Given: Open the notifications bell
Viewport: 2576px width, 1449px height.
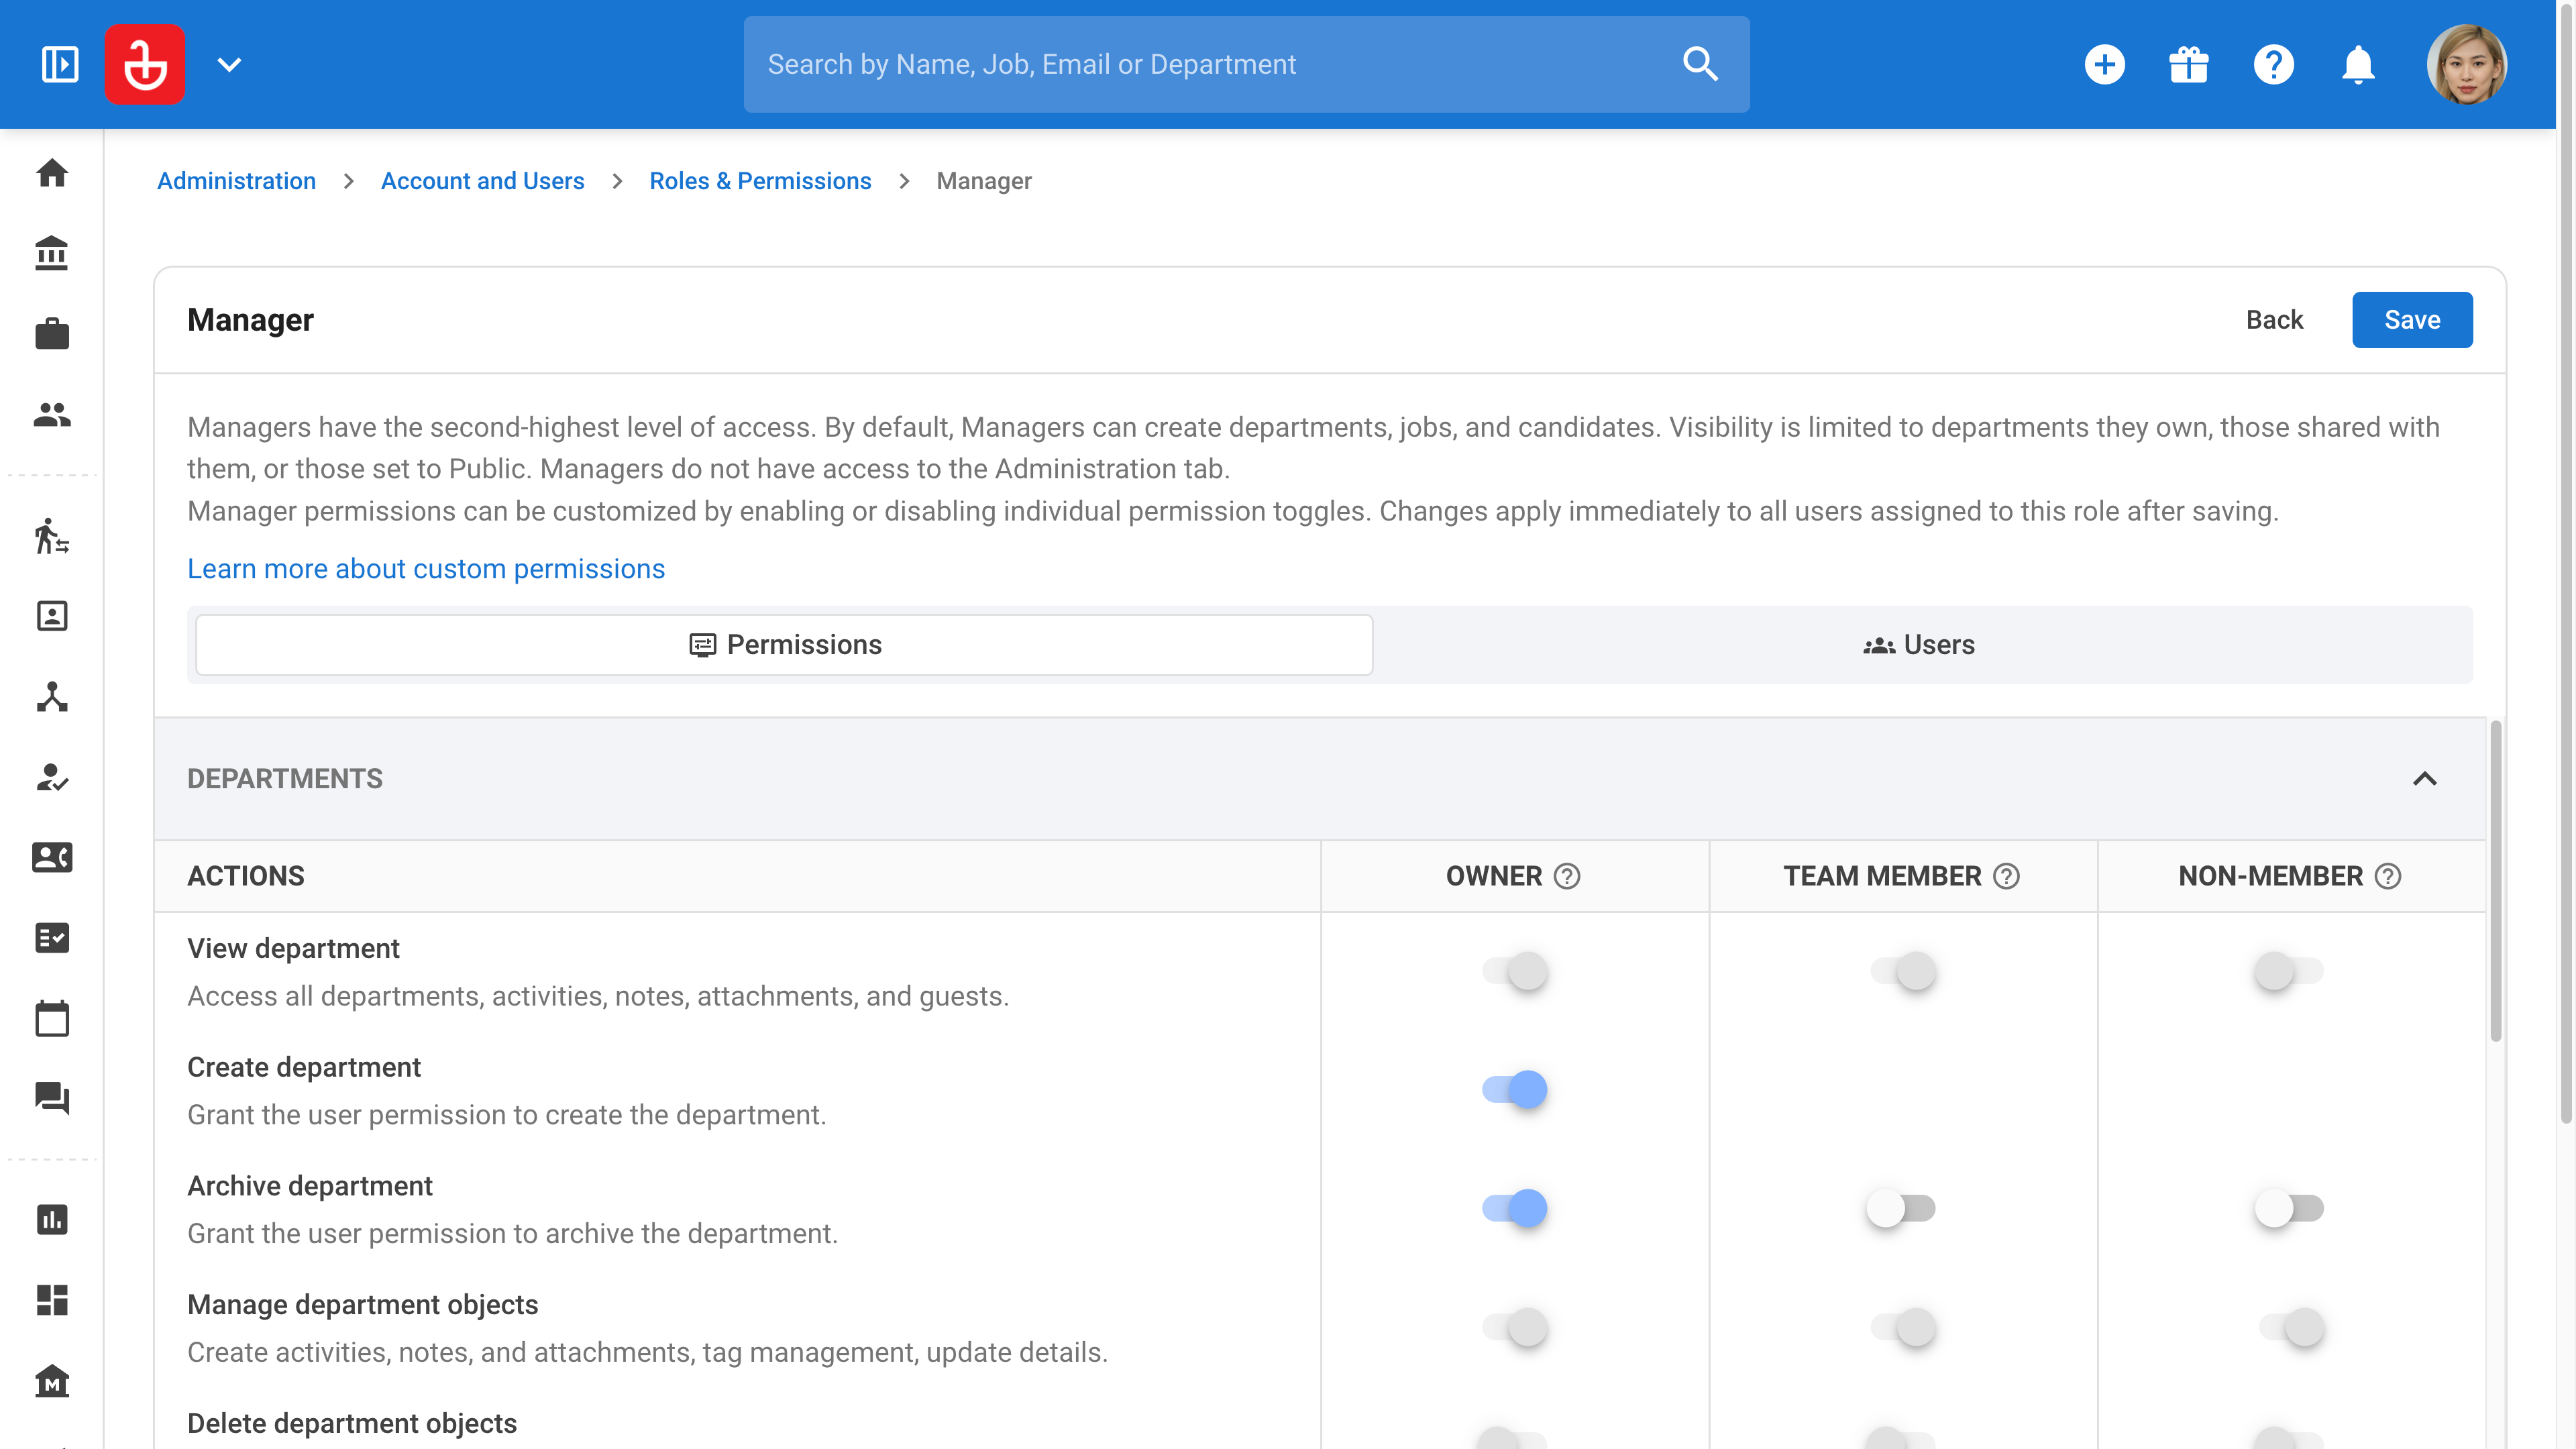Looking at the screenshot, I should tap(2358, 65).
